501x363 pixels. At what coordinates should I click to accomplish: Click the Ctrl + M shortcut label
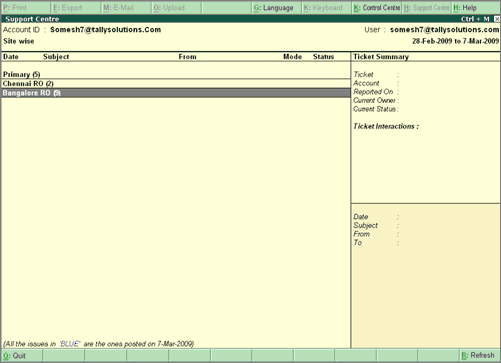coord(475,19)
